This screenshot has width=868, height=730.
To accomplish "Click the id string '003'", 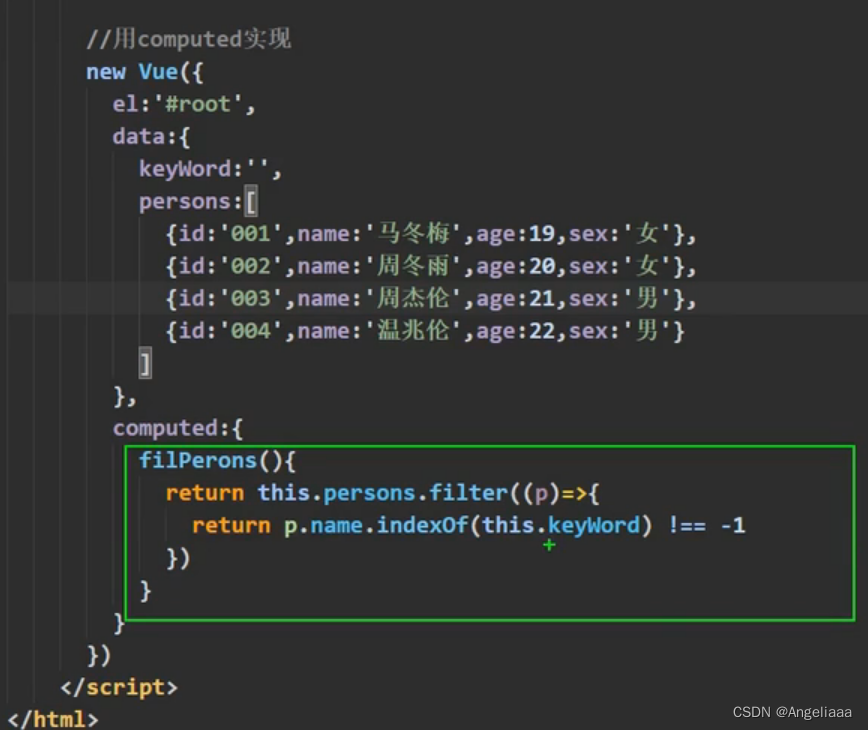I will tap(251, 299).
